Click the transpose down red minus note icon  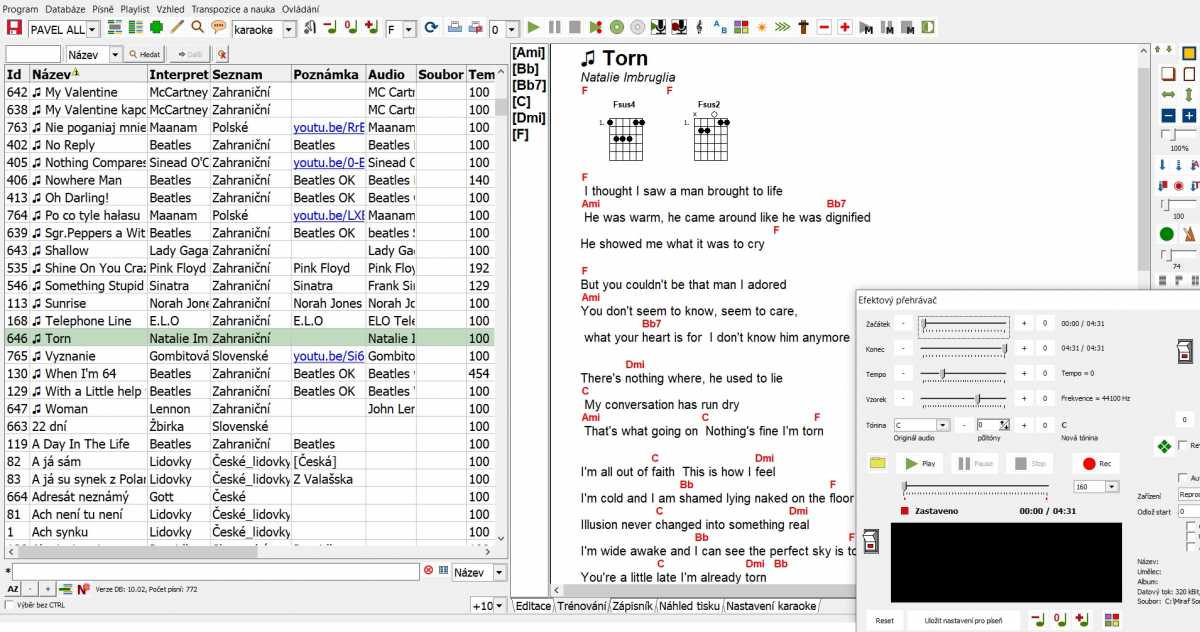330,28
